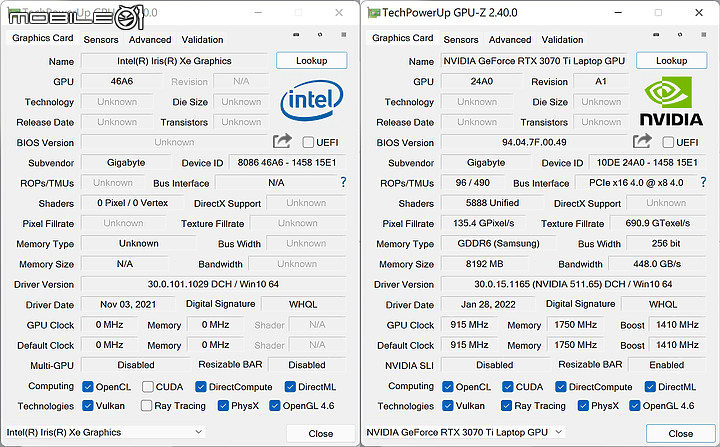Toggle Ray Tracing checkbox in NVIDIA window
Viewport: 720px width, 447px height.
(506, 406)
